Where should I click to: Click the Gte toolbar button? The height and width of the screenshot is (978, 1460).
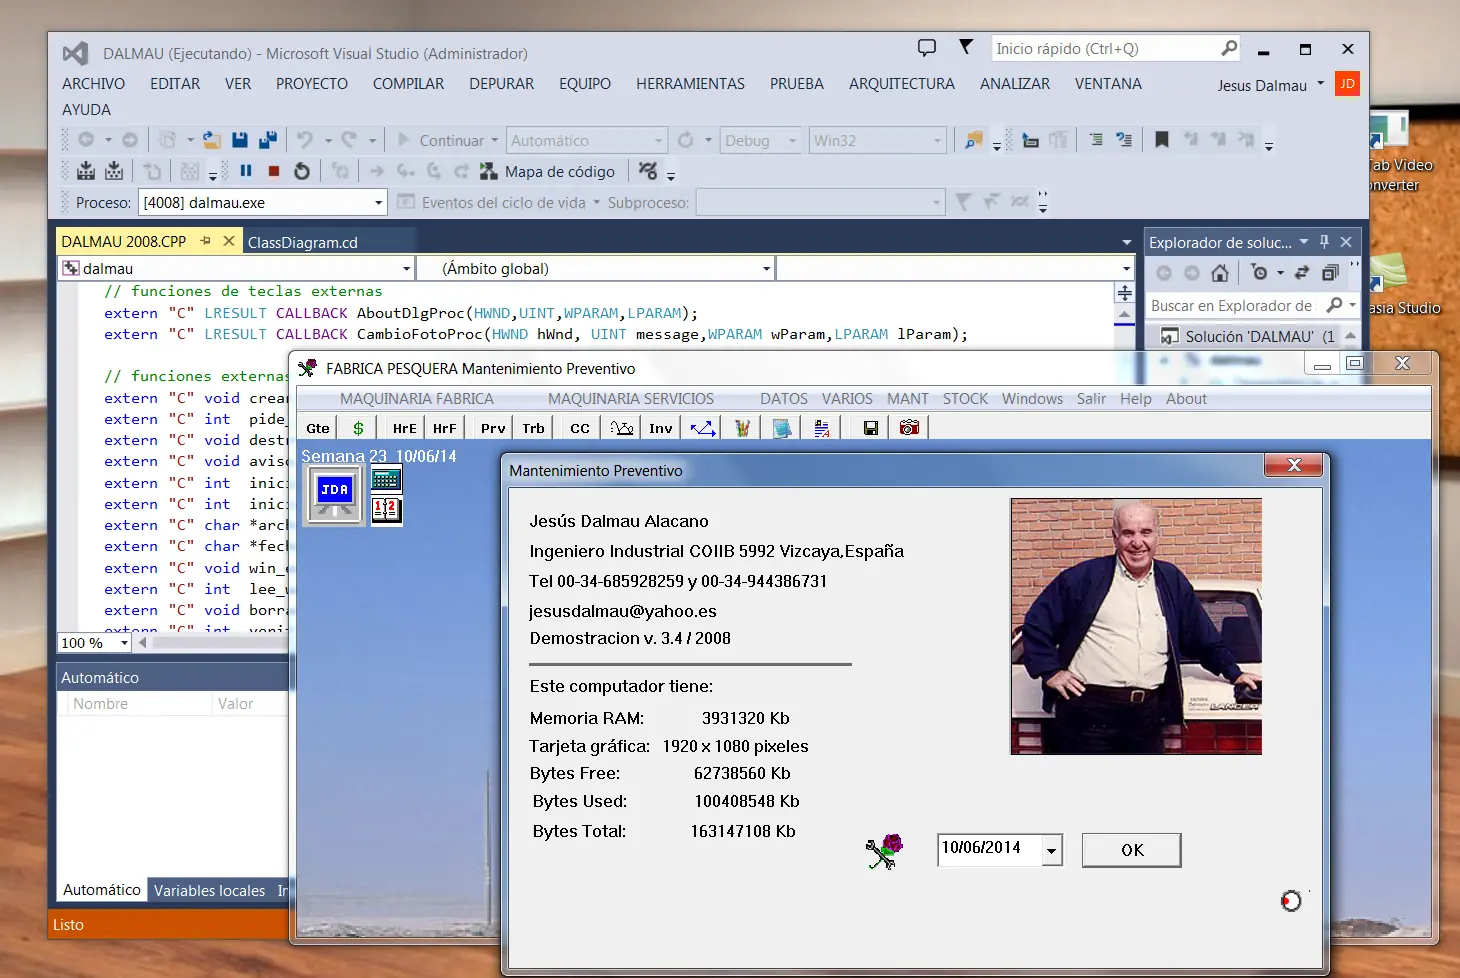click(x=318, y=428)
